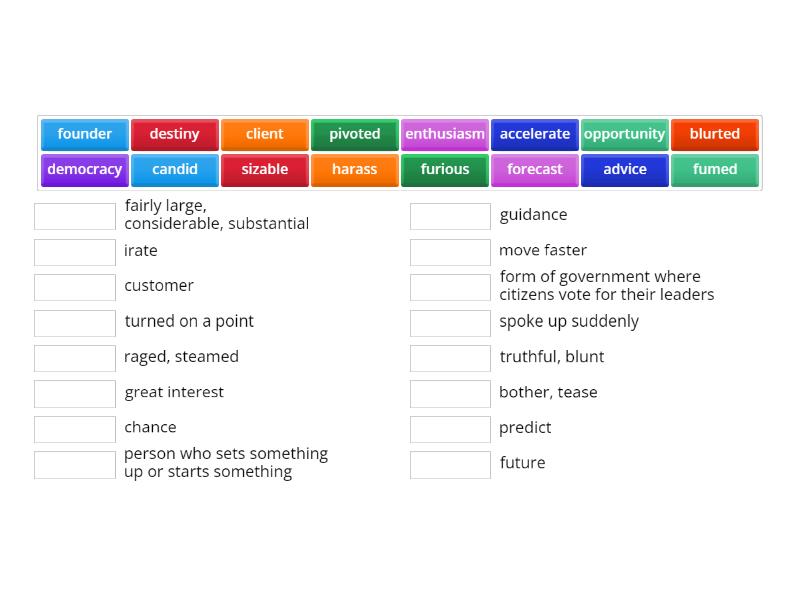Select the empty slot beside "truthful, blunt"

click(450, 358)
